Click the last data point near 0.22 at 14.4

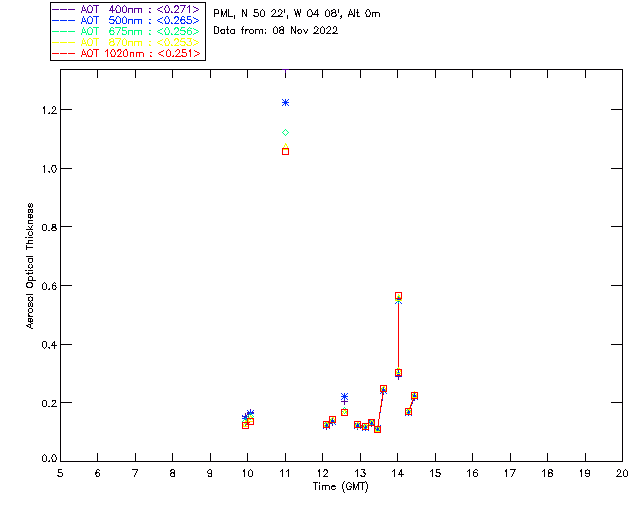click(414, 396)
